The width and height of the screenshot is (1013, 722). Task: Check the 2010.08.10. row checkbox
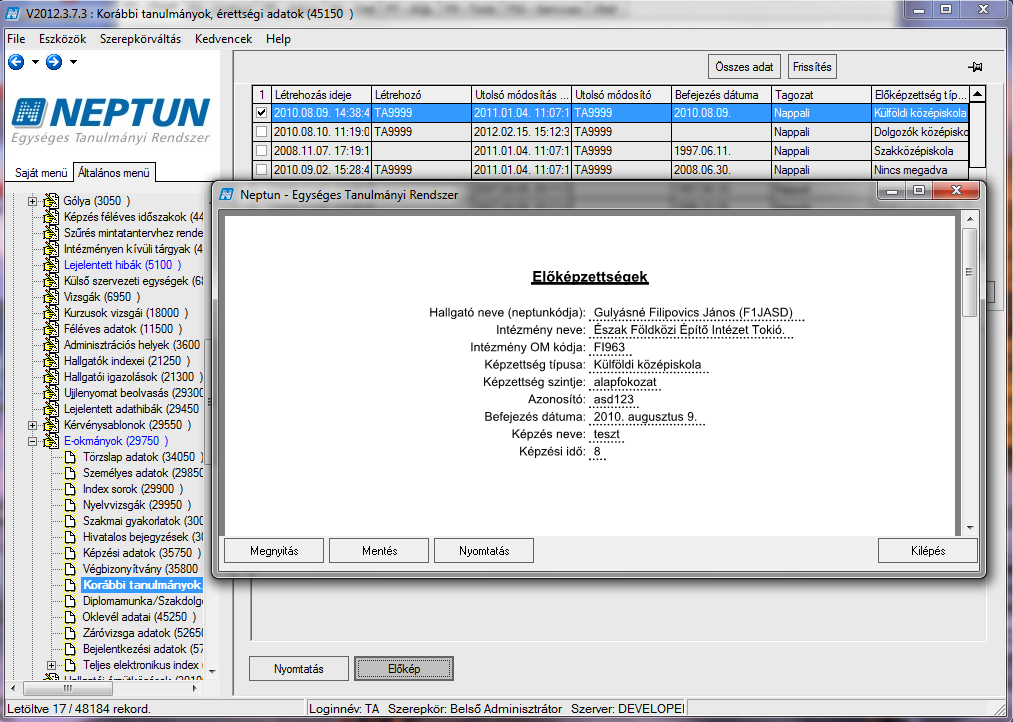261,132
